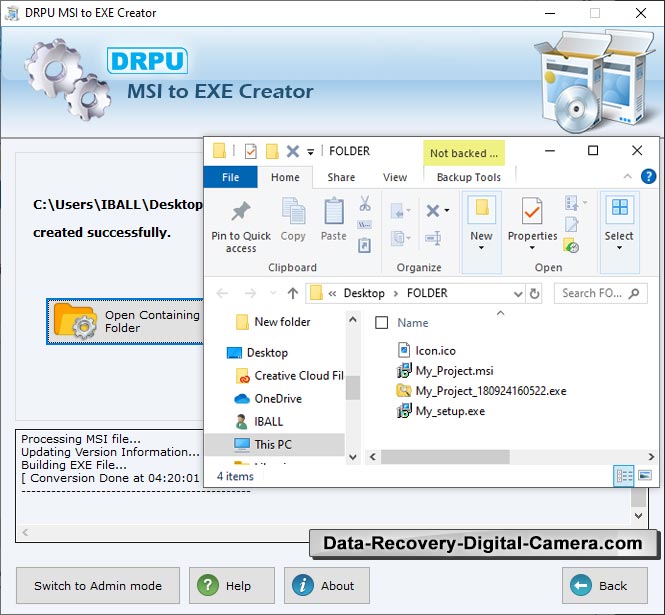Click the Explorer Help question mark icon
Viewport: 665px width, 615px height.
[648, 176]
